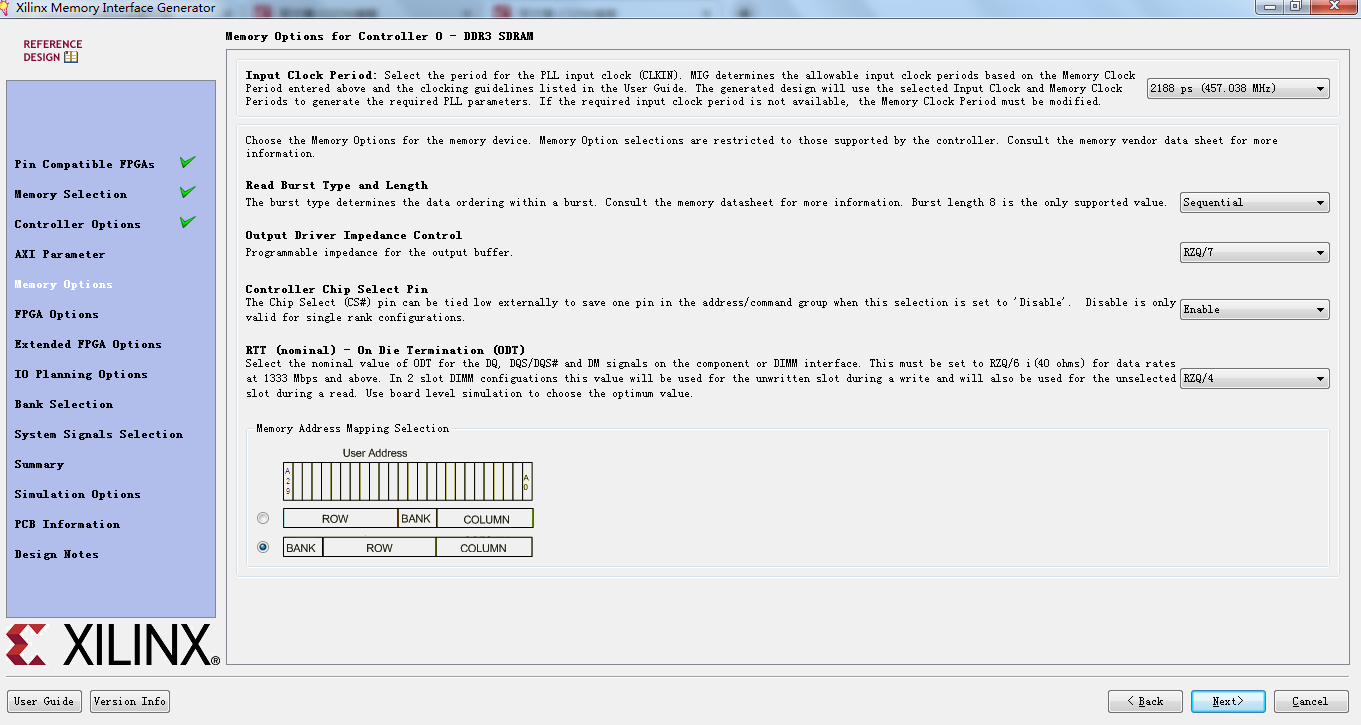Click the green checkmark beside Memory Selection

(187, 192)
